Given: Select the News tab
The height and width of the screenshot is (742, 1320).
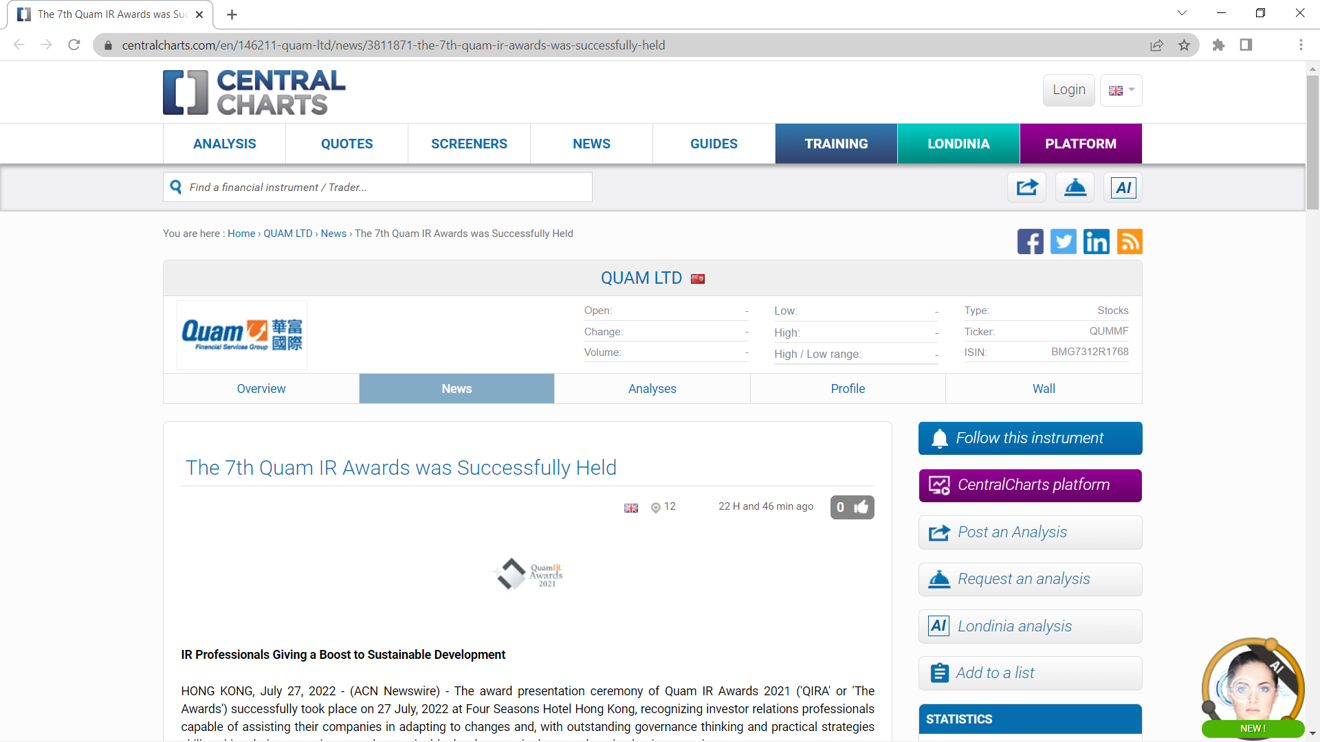Looking at the screenshot, I should pyautogui.click(x=457, y=389).
